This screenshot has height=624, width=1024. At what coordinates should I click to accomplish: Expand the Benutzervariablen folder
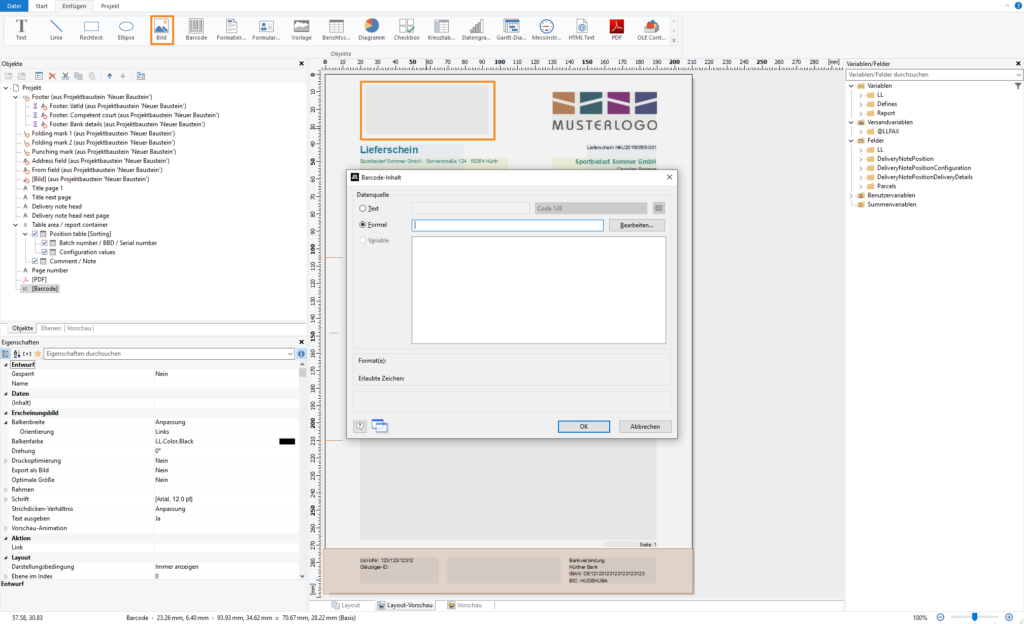coord(851,195)
